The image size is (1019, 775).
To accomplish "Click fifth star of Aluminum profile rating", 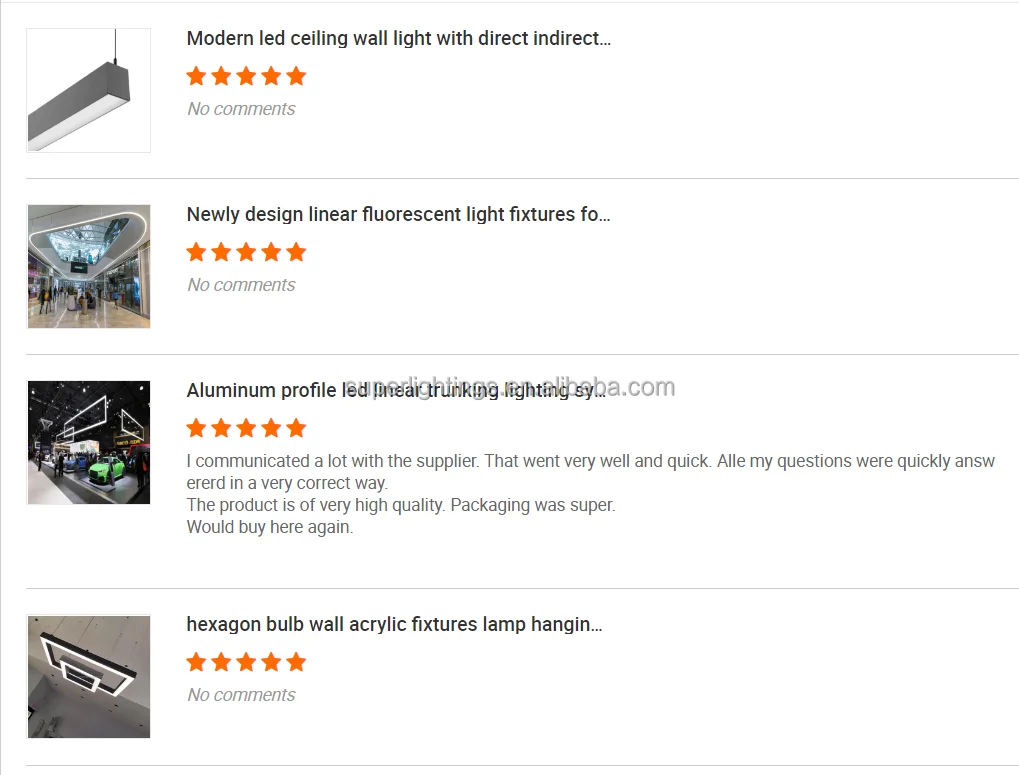I will [296, 428].
